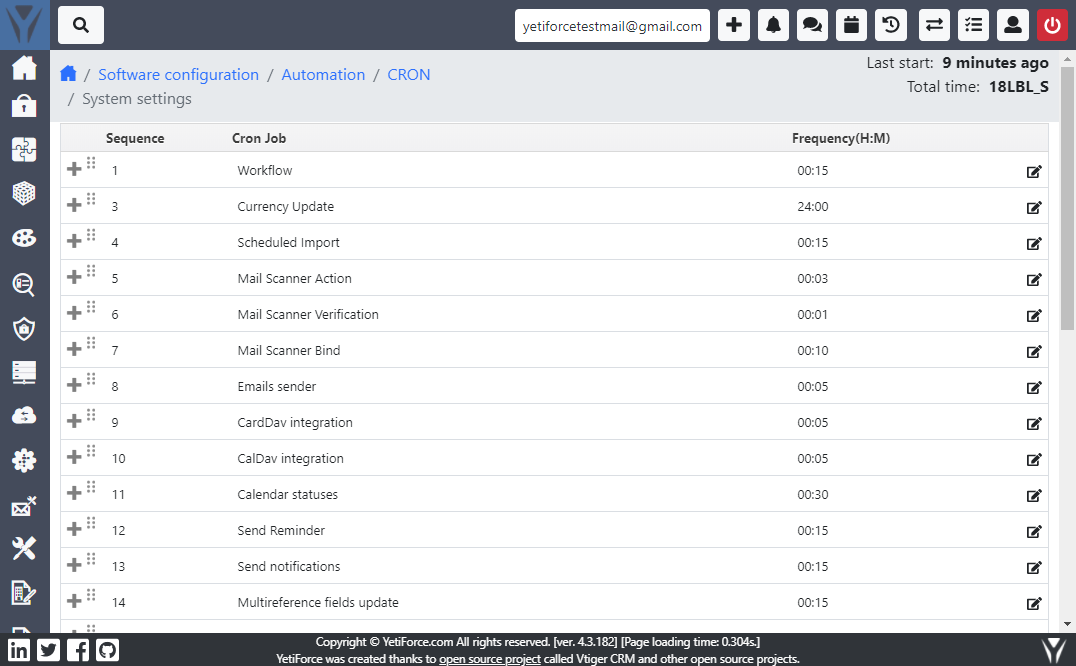Open the Twitter icon in the footer
This screenshot has width=1076, height=666.
coord(48,650)
